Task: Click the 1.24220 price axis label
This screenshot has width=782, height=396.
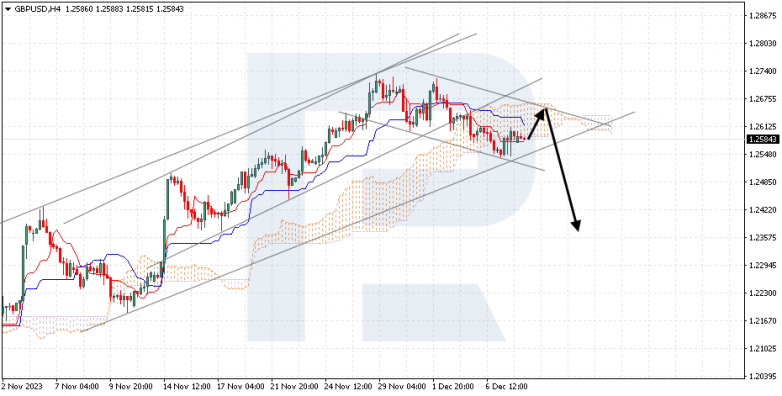Action: pyautogui.click(x=762, y=210)
